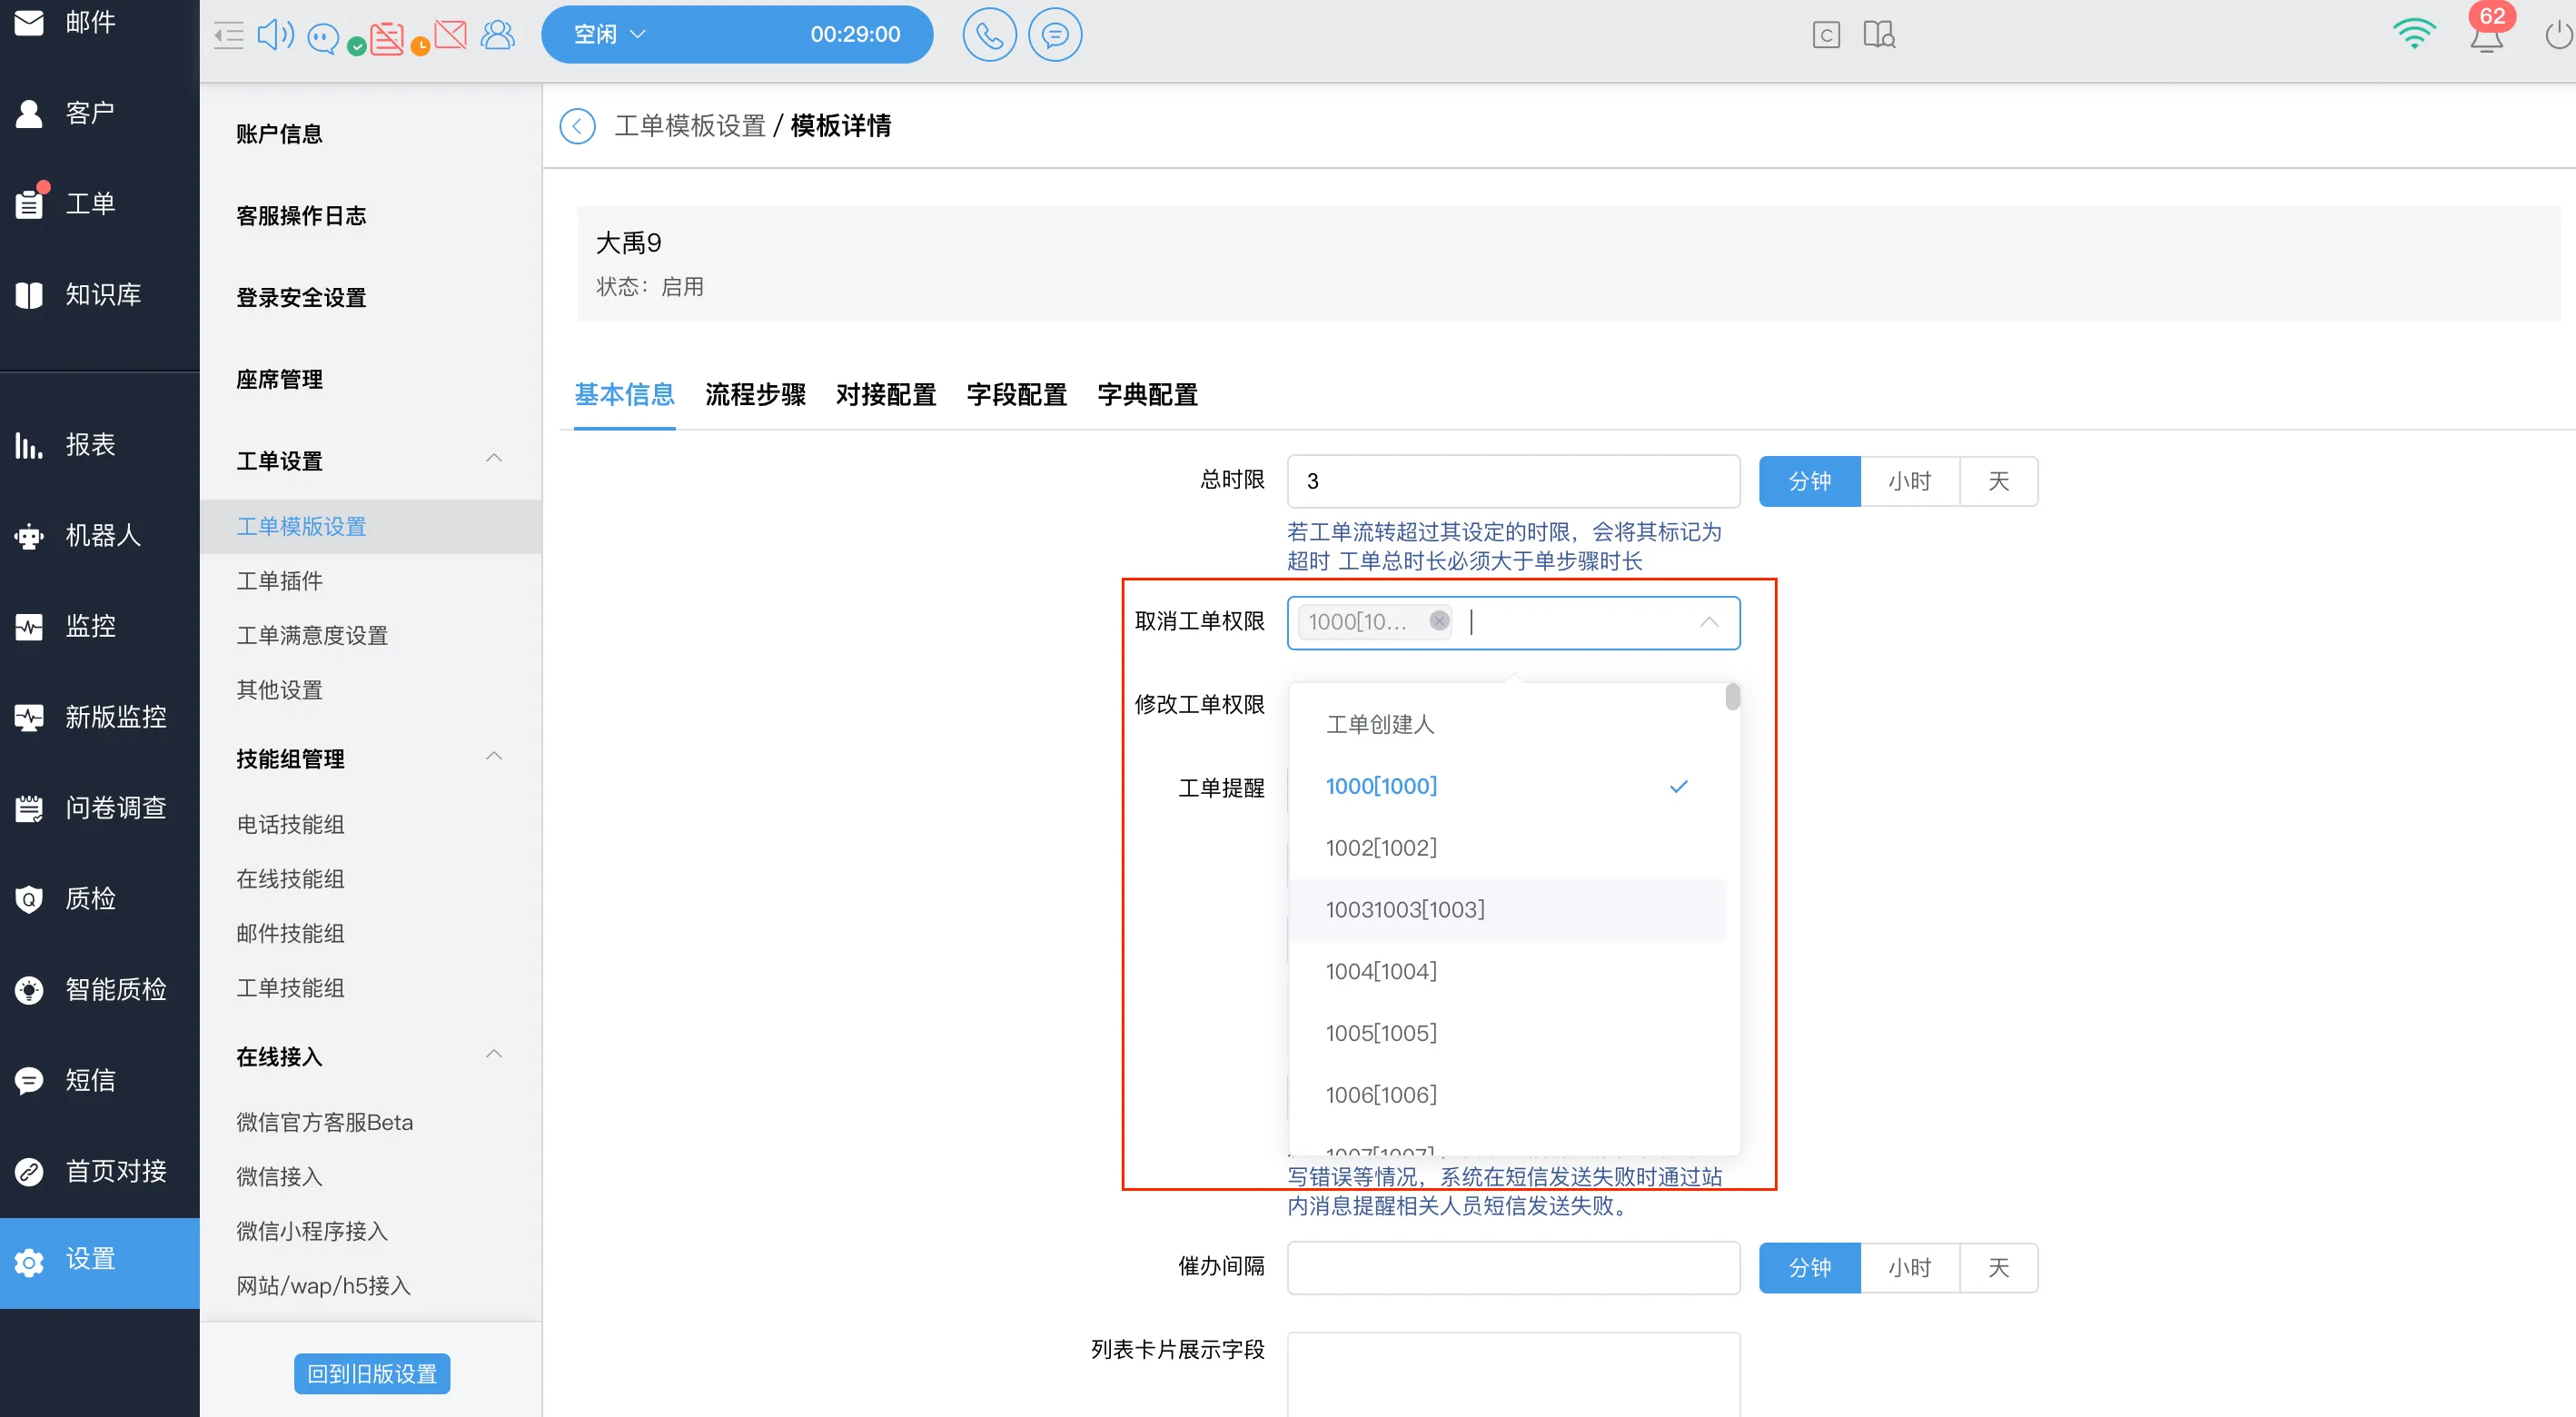
Task: Collapse the 在线接入 section
Action: (x=494, y=1055)
